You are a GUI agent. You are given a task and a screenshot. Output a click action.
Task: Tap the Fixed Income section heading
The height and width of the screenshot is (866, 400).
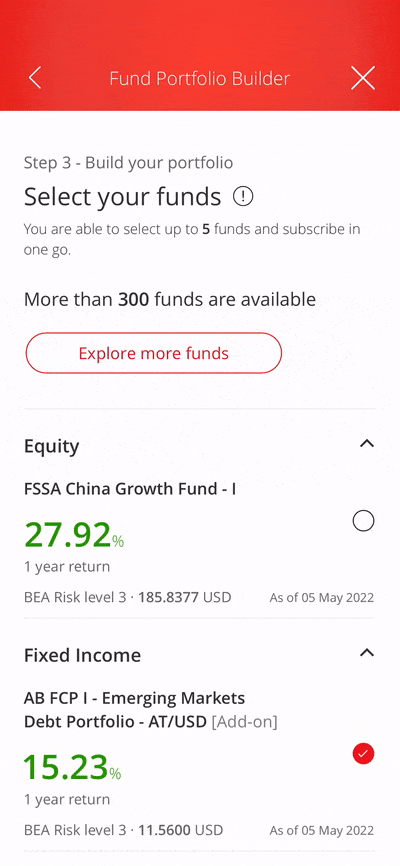[x=82, y=655]
